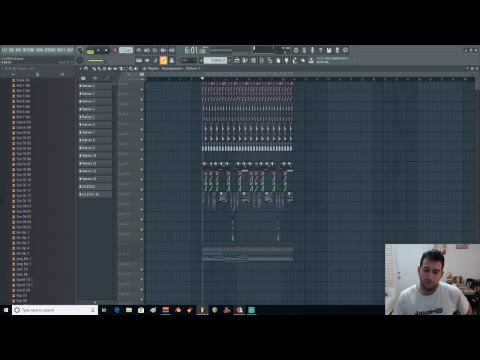Viewport: 480px width, 360px height.
Task: Select the blue paint tool in playlist
Action: point(99,69)
